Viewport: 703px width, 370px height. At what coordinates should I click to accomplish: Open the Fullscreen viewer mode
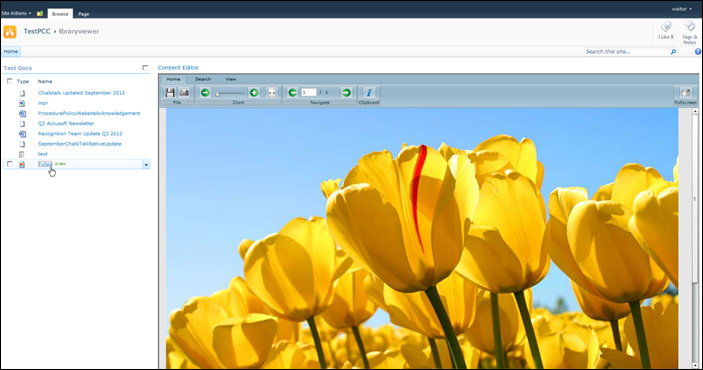click(x=686, y=93)
